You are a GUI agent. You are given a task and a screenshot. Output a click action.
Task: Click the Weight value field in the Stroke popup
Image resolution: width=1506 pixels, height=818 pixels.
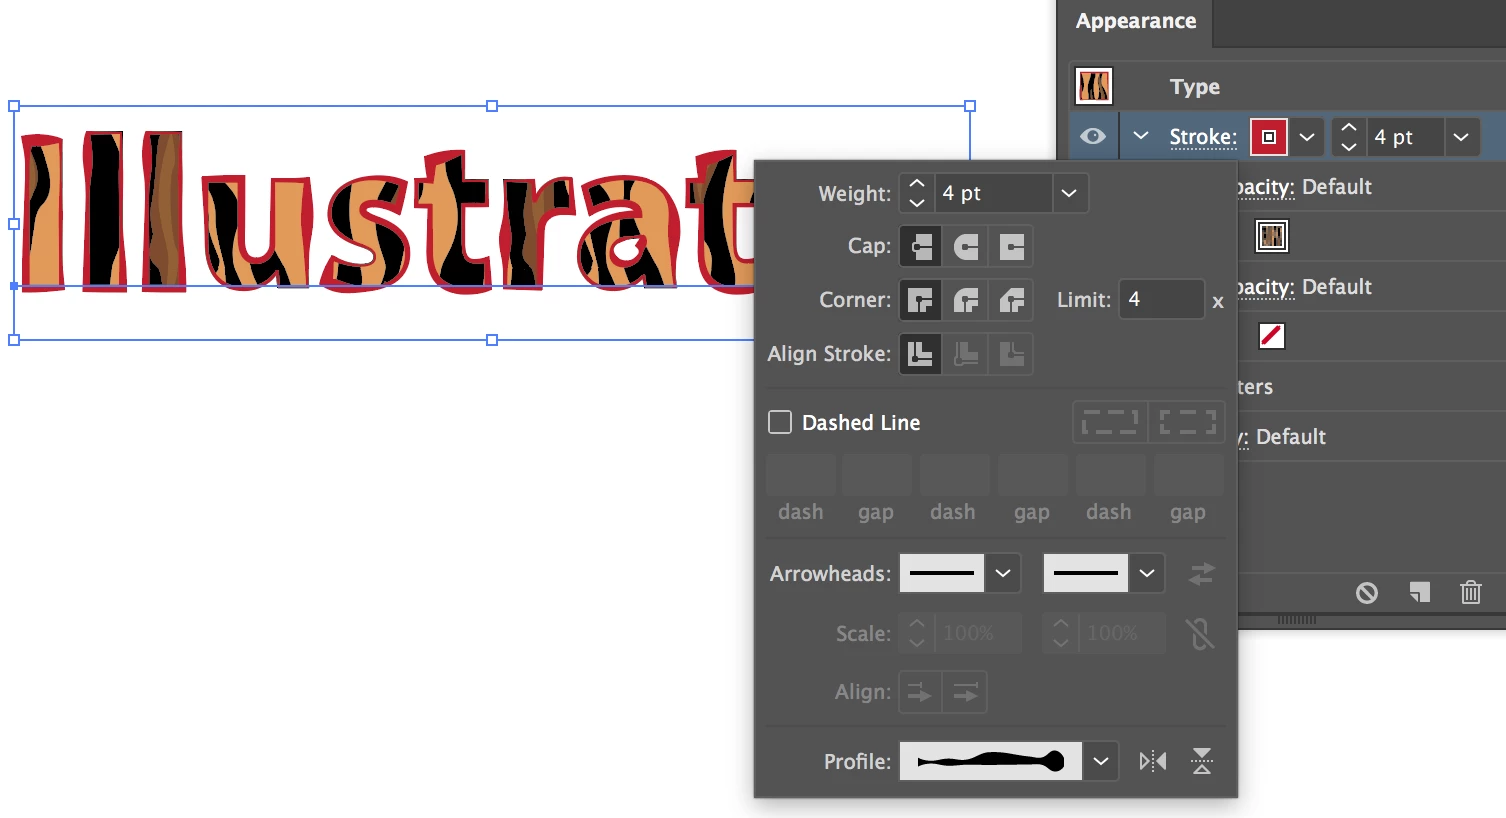[x=993, y=193]
